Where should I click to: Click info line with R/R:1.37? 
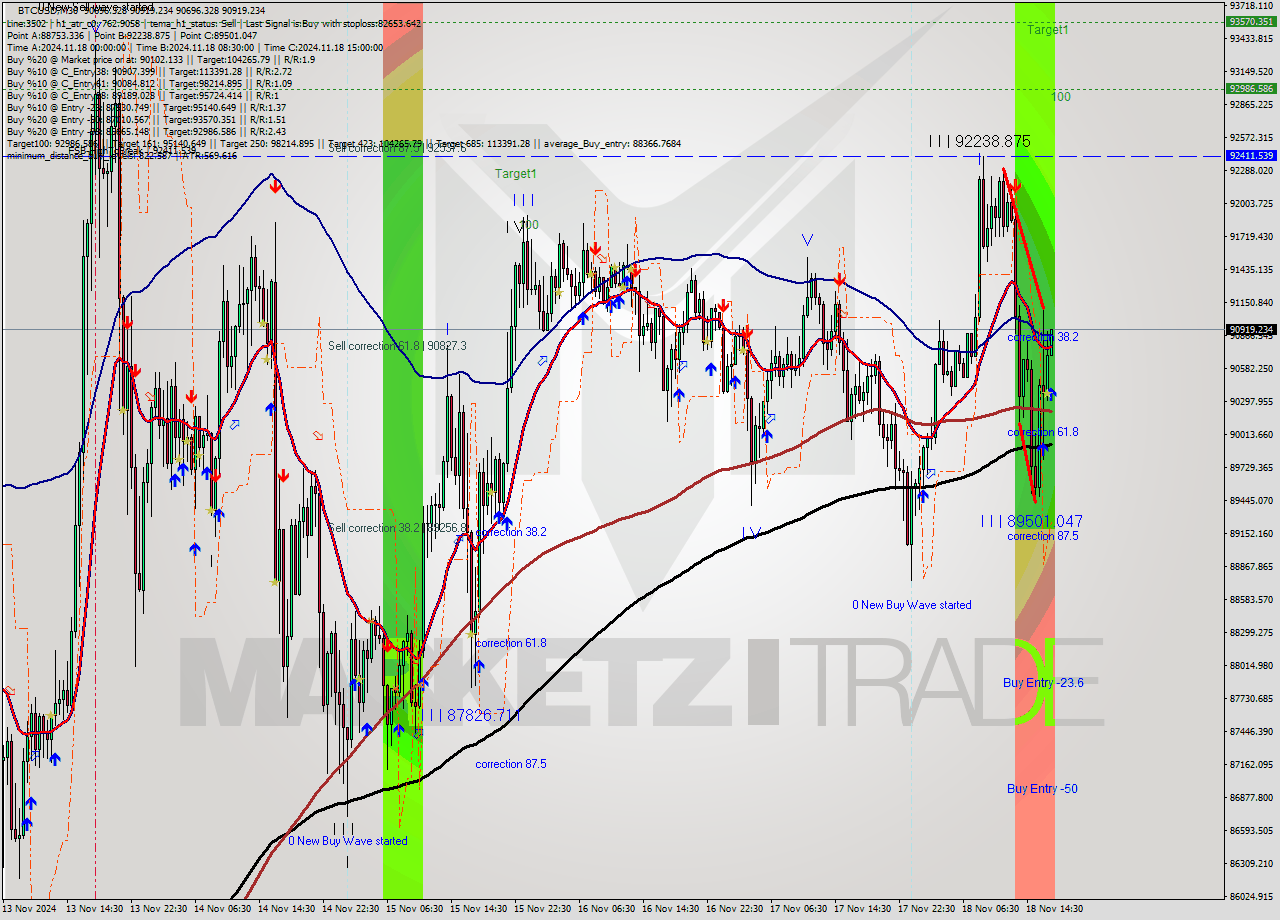(146, 107)
